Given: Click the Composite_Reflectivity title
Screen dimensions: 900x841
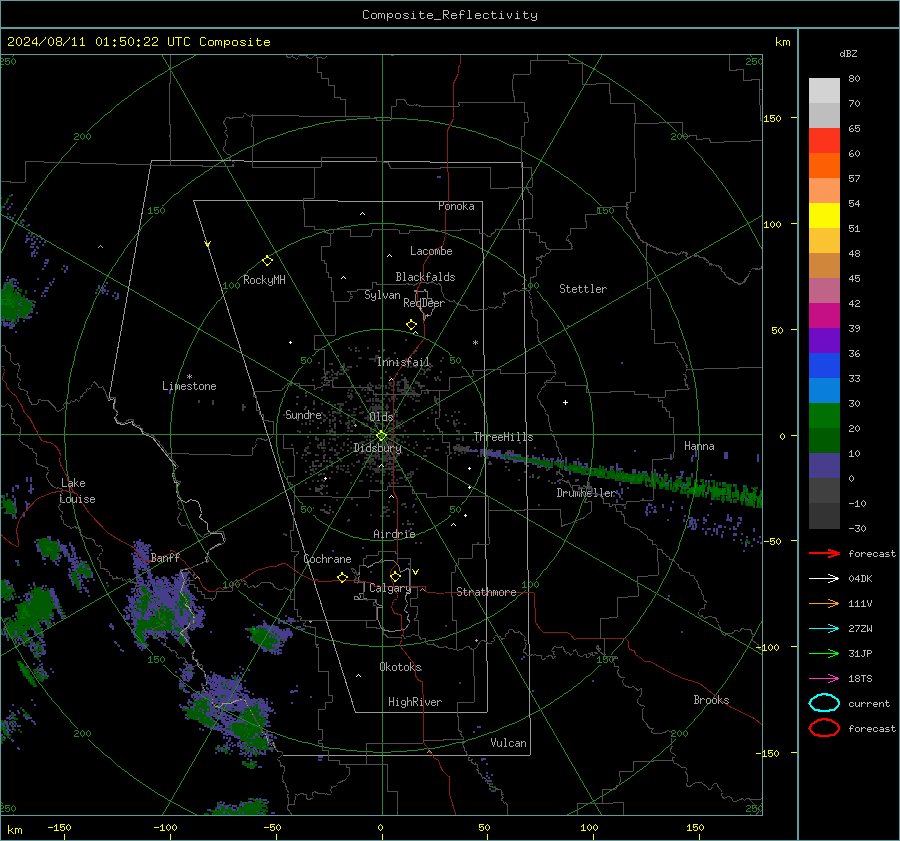Looking at the screenshot, I should [x=449, y=15].
